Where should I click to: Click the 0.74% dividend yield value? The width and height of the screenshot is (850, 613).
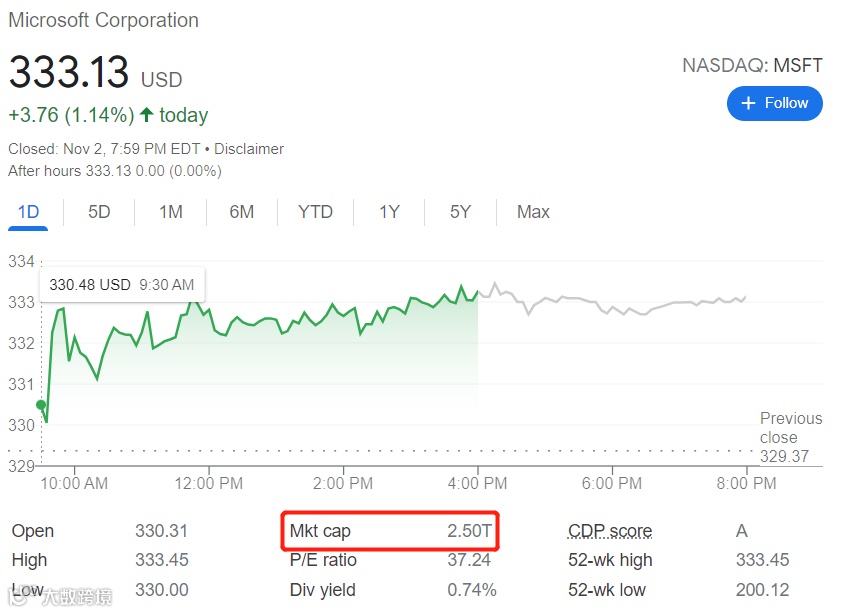tap(472, 590)
